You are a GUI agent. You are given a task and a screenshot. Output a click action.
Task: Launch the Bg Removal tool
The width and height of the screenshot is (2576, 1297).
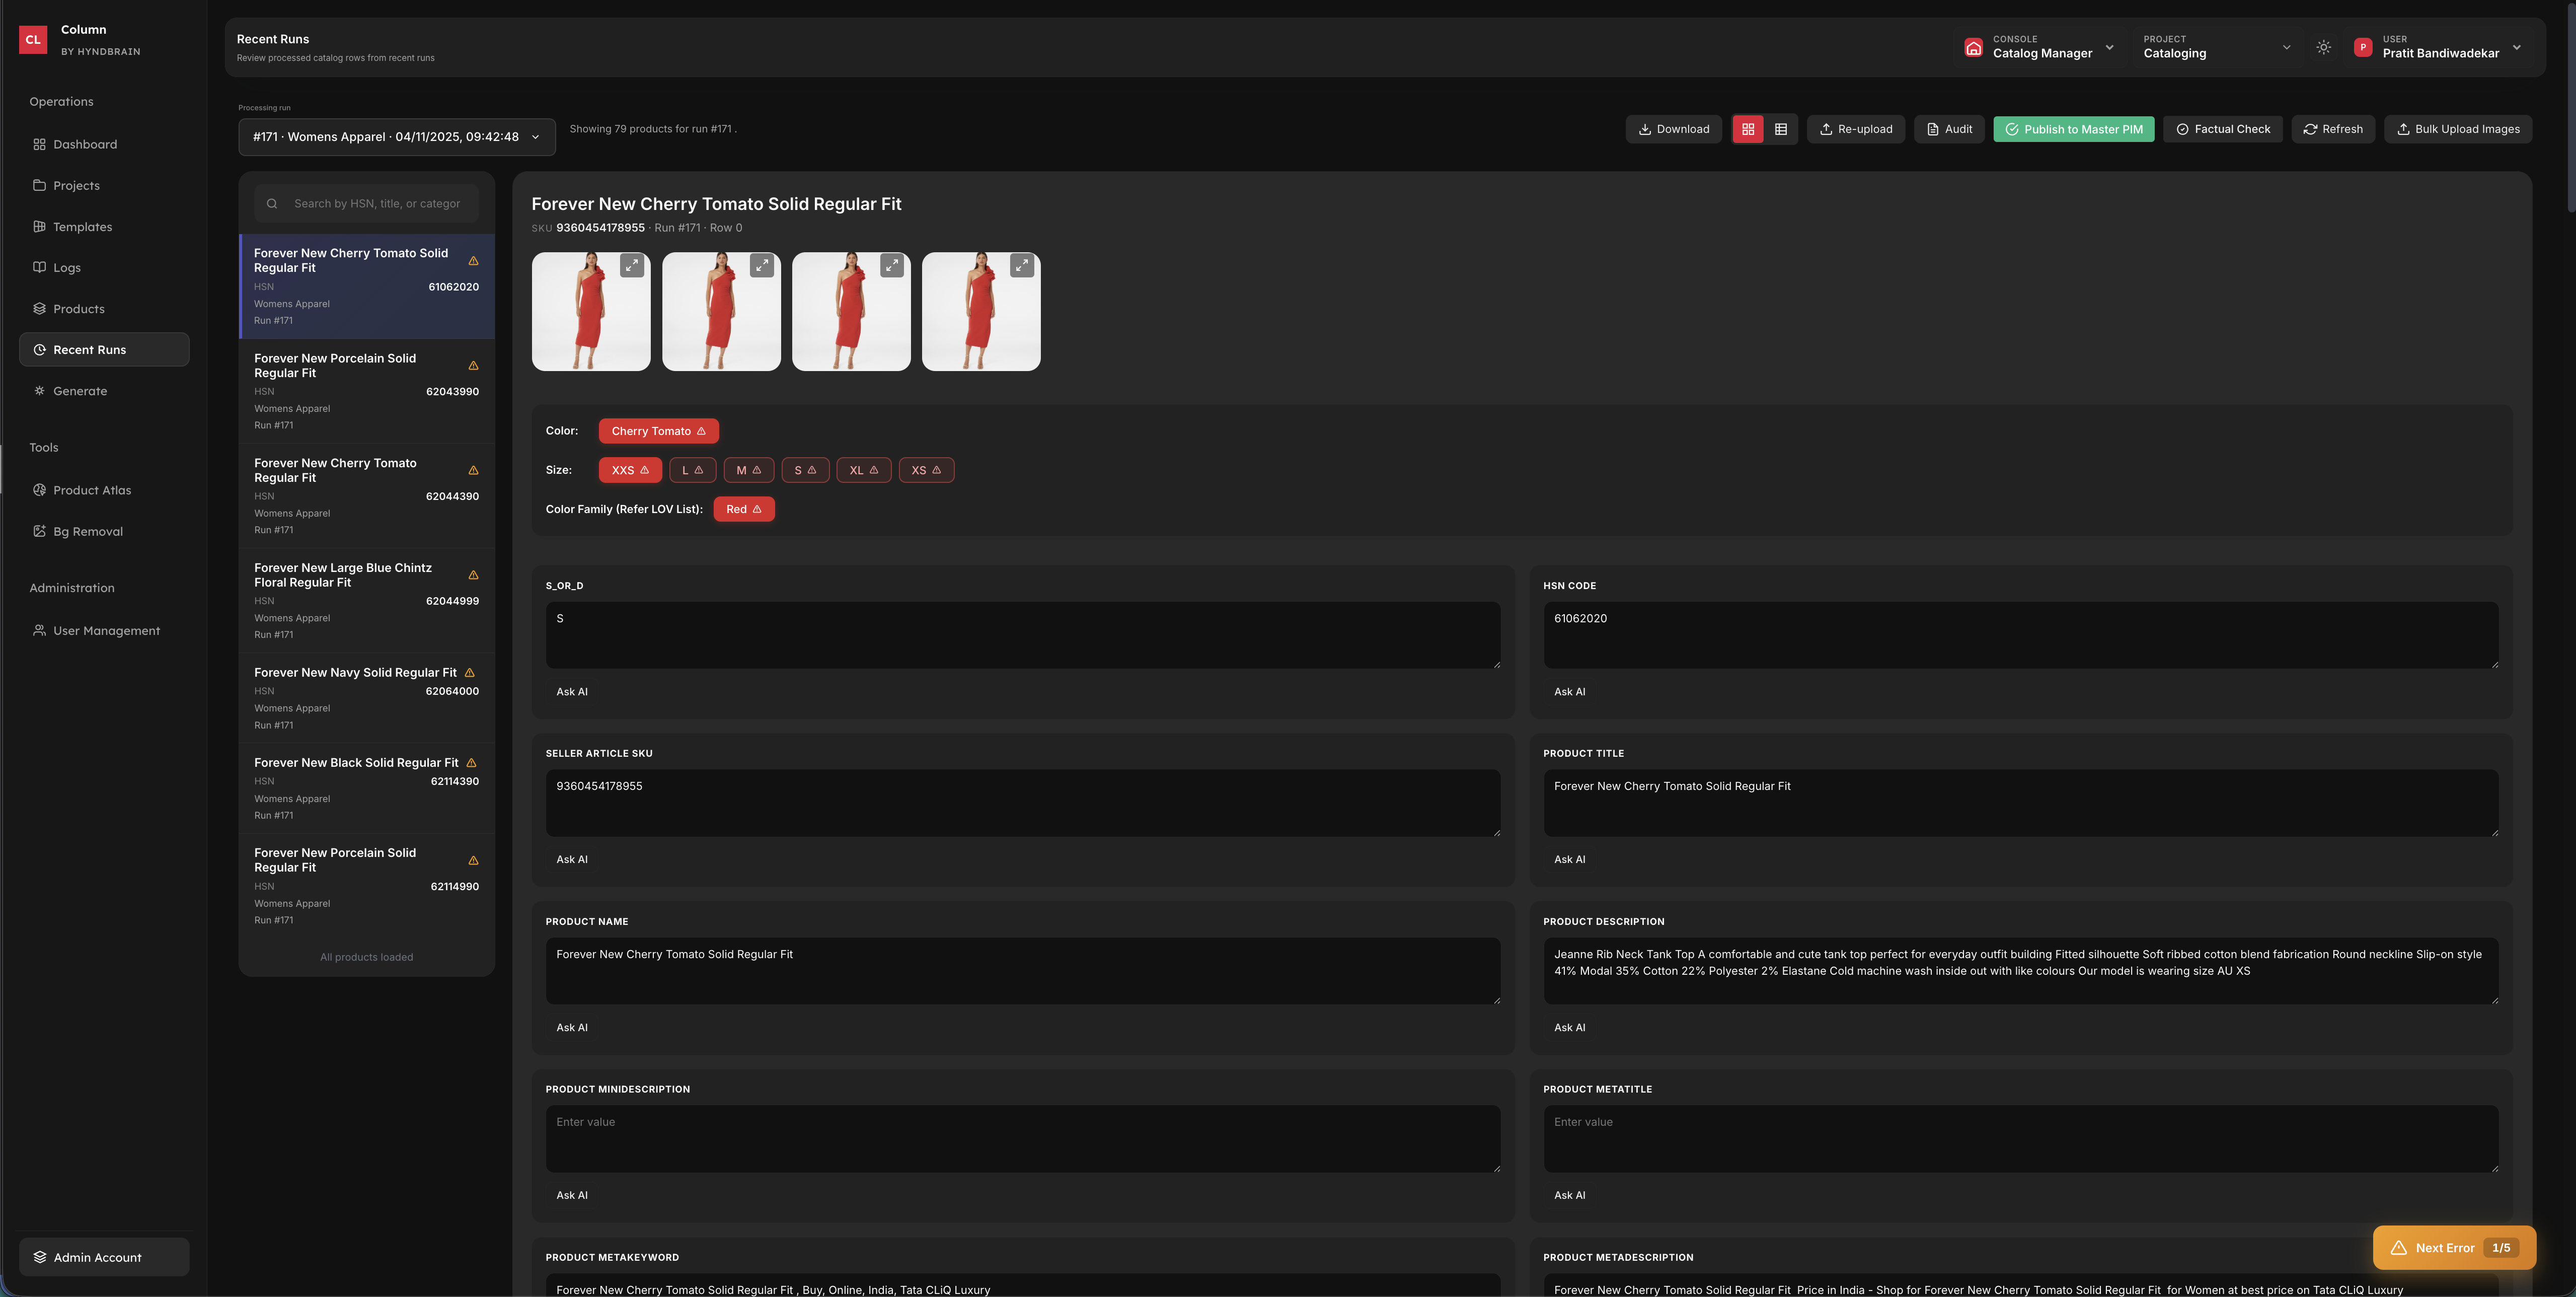88,531
